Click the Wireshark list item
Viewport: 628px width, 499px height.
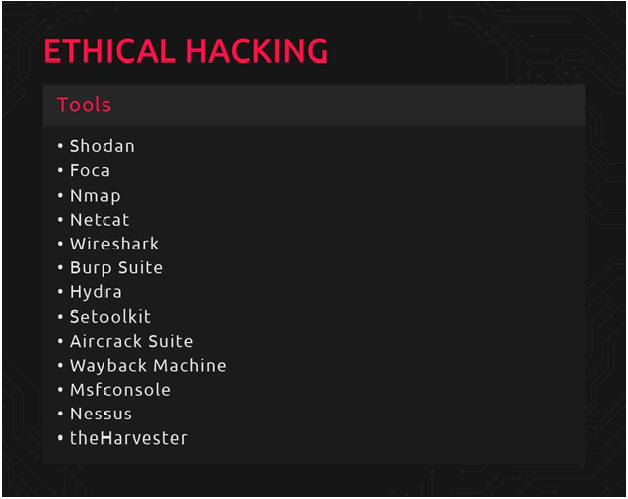pos(114,244)
